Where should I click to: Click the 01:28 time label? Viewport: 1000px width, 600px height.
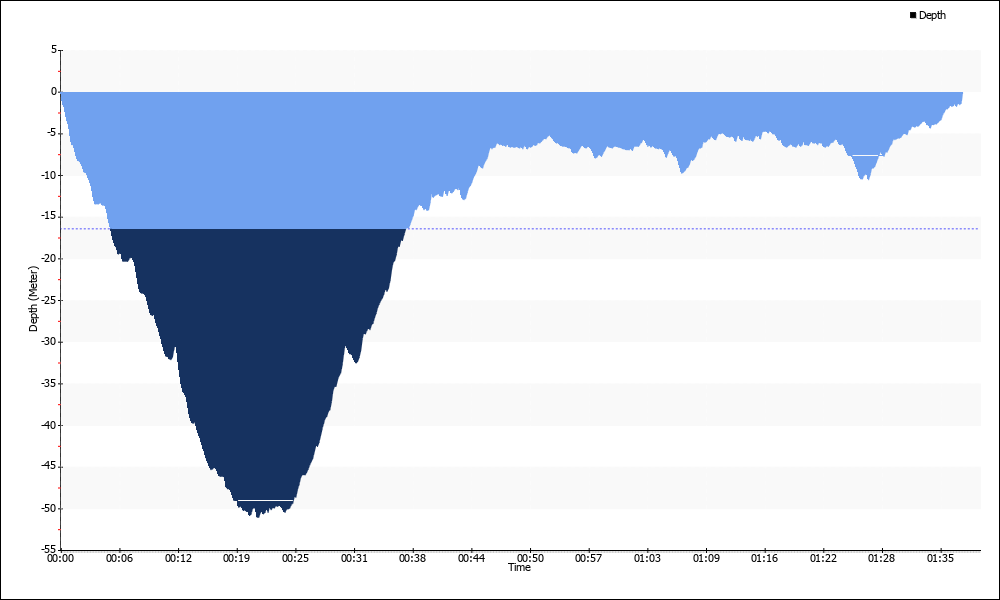[x=881, y=559]
